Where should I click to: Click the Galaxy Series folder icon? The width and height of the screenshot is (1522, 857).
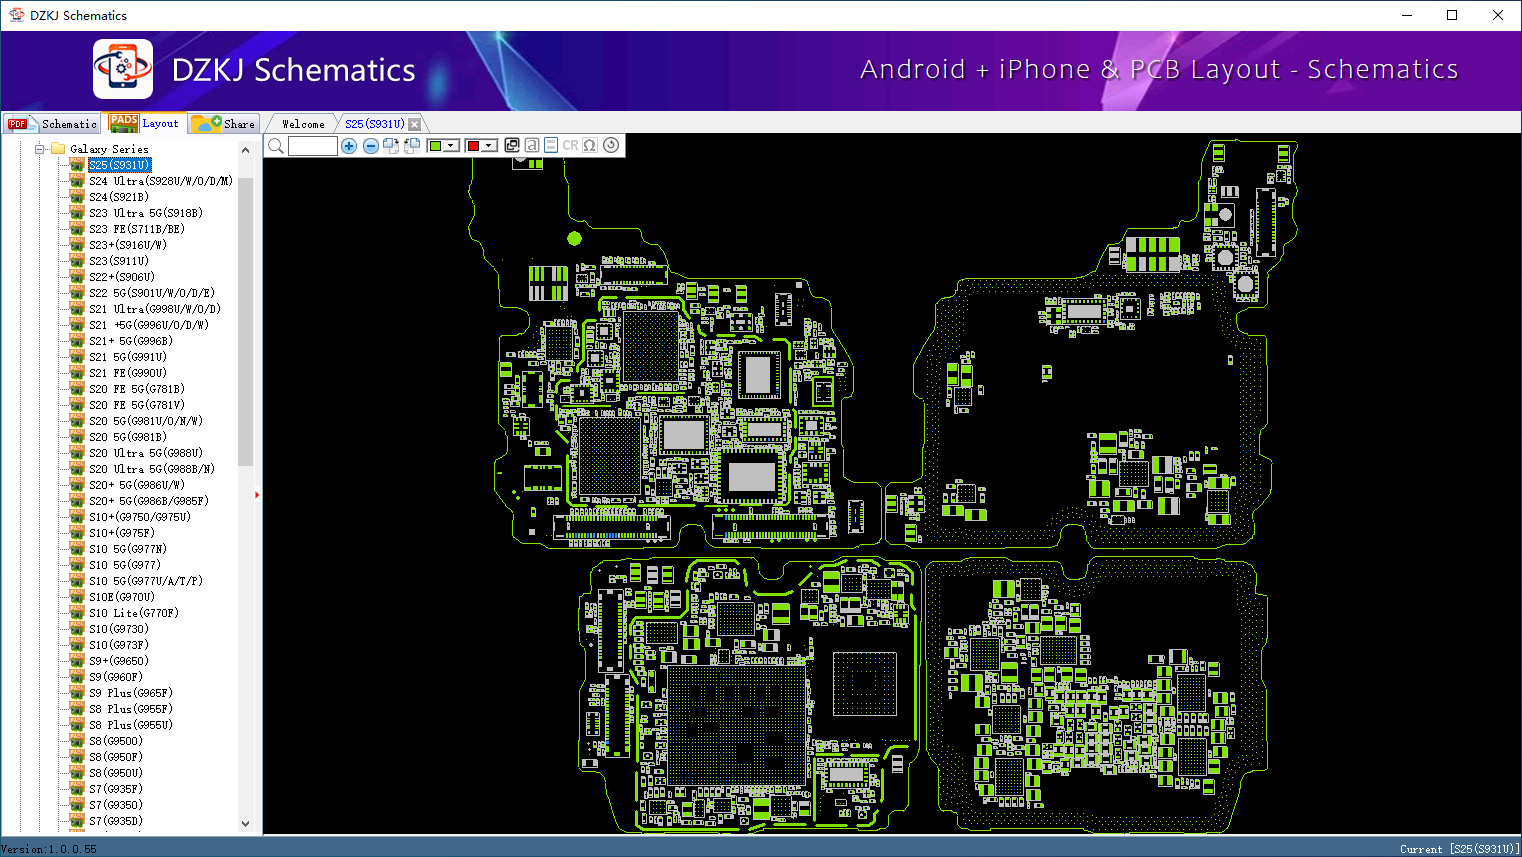58,149
